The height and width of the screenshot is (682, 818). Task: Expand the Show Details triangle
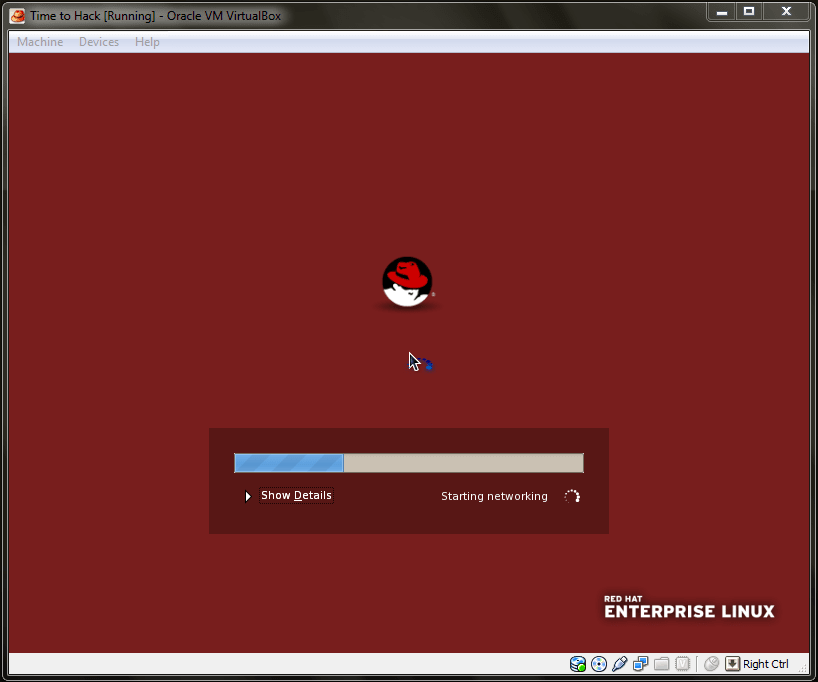[248, 496]
